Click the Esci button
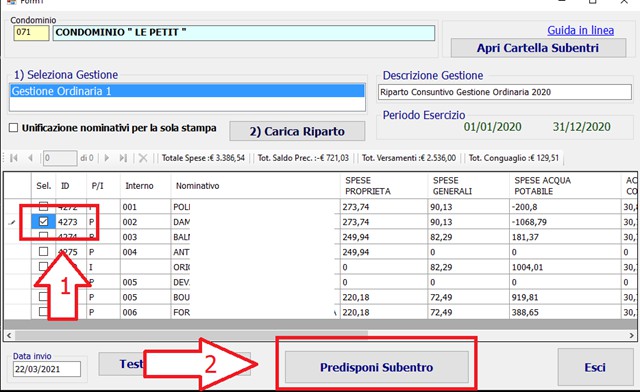 [x=595, y=367]
